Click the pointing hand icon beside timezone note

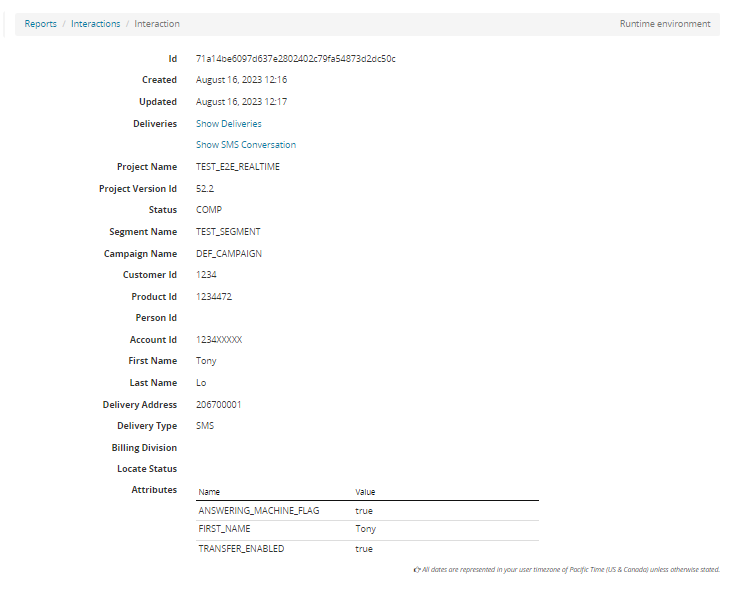416,570
